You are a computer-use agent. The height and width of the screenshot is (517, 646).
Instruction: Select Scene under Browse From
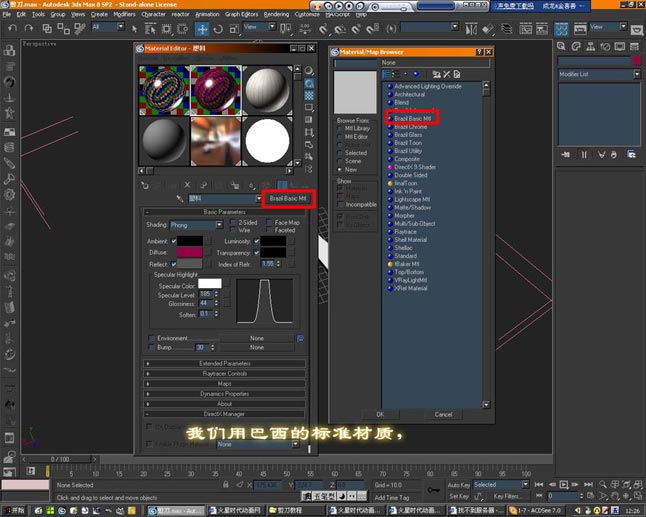339,161
